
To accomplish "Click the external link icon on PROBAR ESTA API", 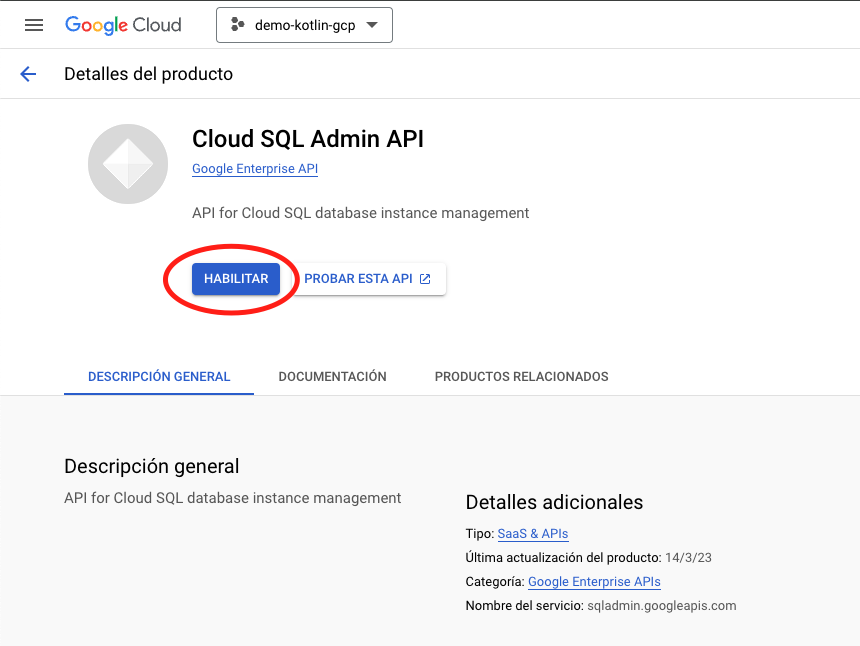I will click(425, 279).
